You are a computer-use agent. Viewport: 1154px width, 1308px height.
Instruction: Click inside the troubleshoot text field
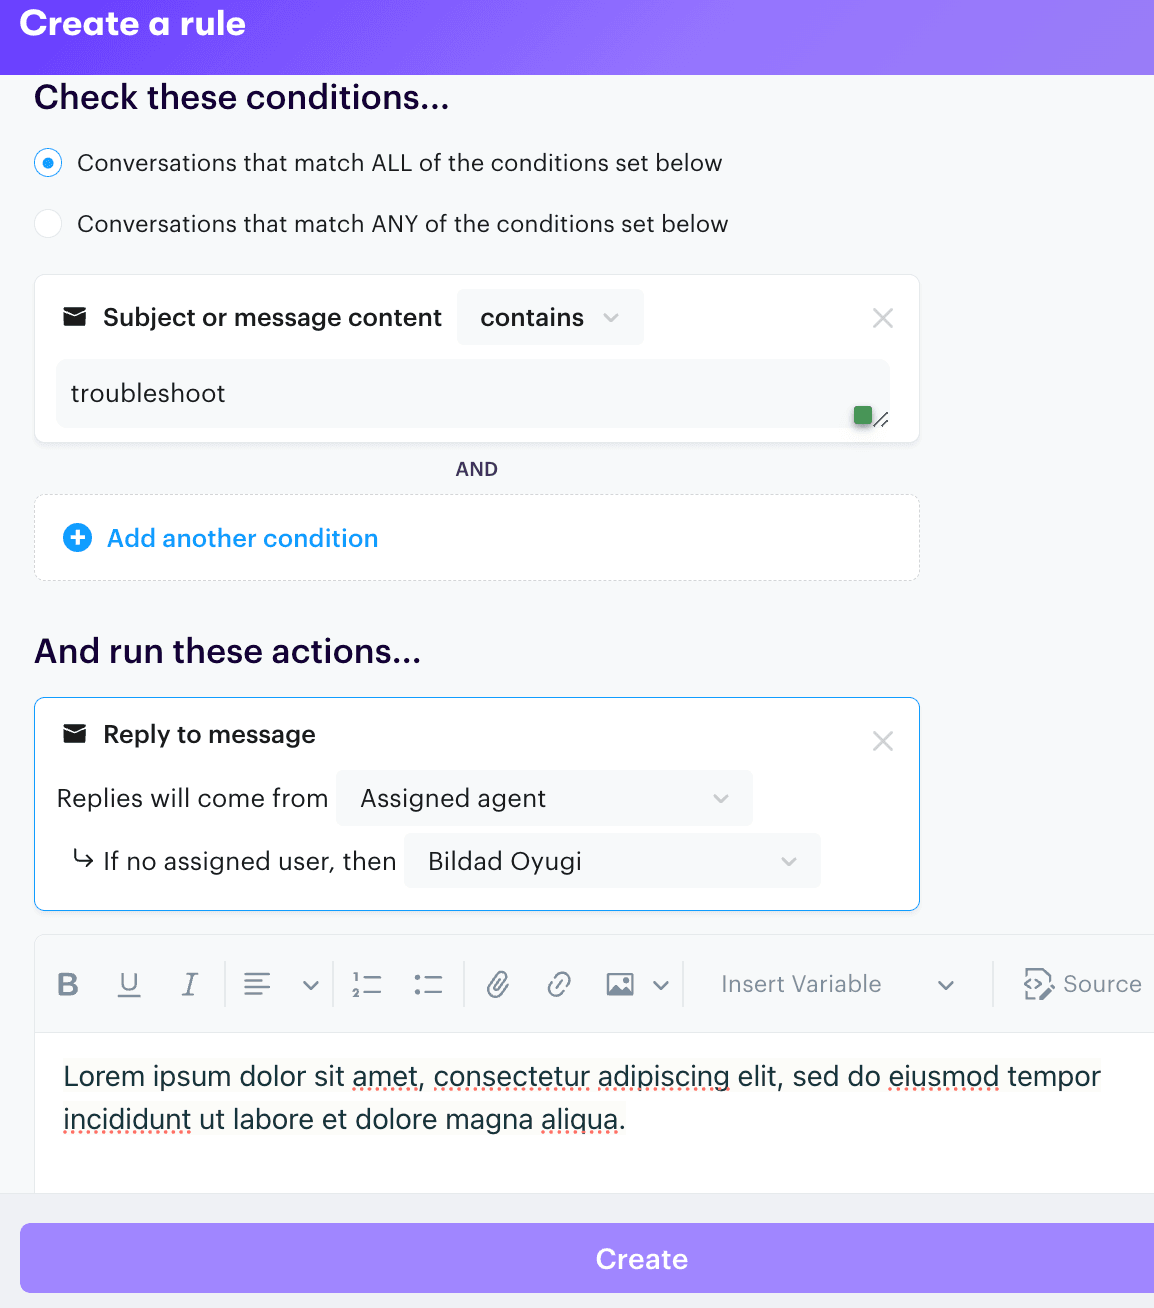click(400, 393)
